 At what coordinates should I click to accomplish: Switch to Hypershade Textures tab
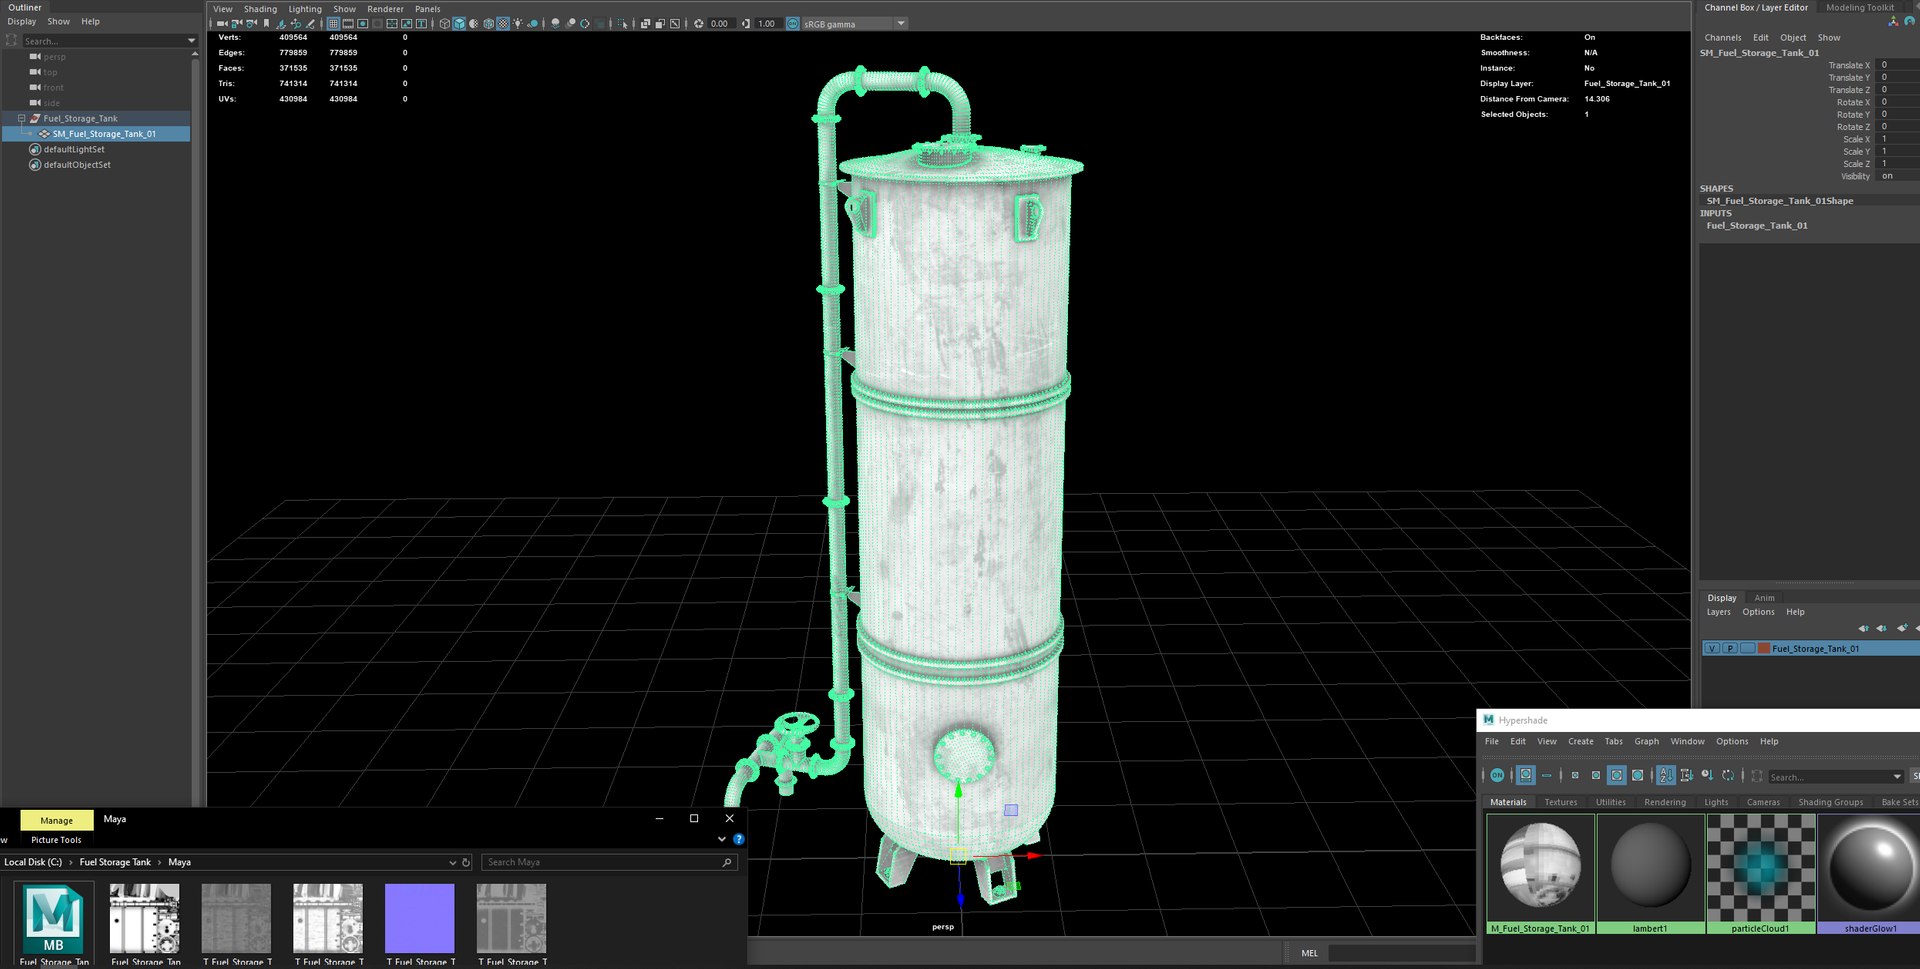coord(1560,802)
